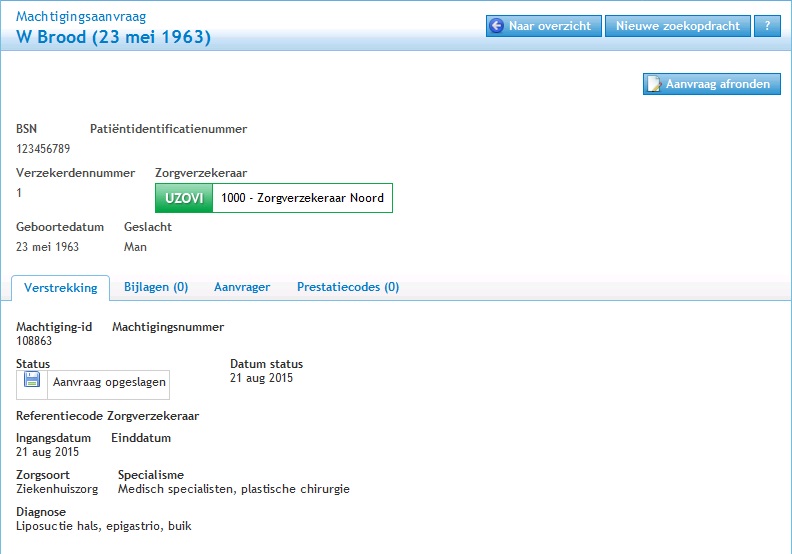Click the document icon on Aanvraag afronden
The width and height of the screenshot is (792, 554).
[654, 84]
